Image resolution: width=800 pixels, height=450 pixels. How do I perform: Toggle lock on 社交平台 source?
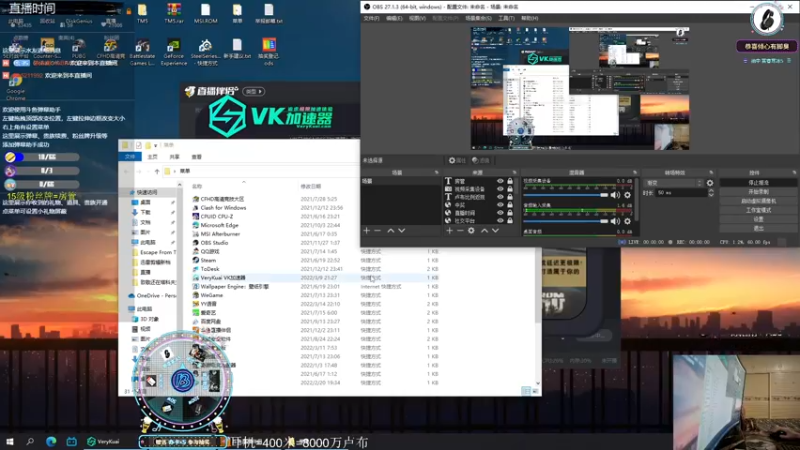pyautogui.click(x=510, y=220)
